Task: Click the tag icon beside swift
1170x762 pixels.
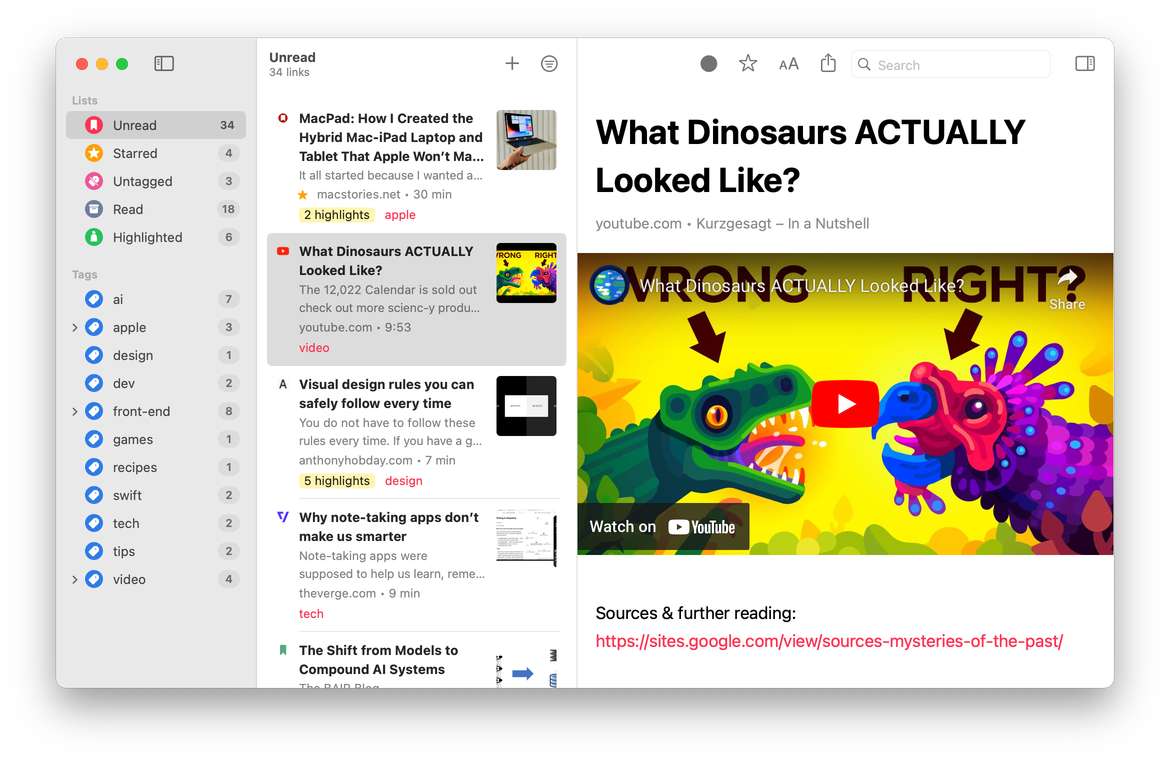Action: pos(94,496)
